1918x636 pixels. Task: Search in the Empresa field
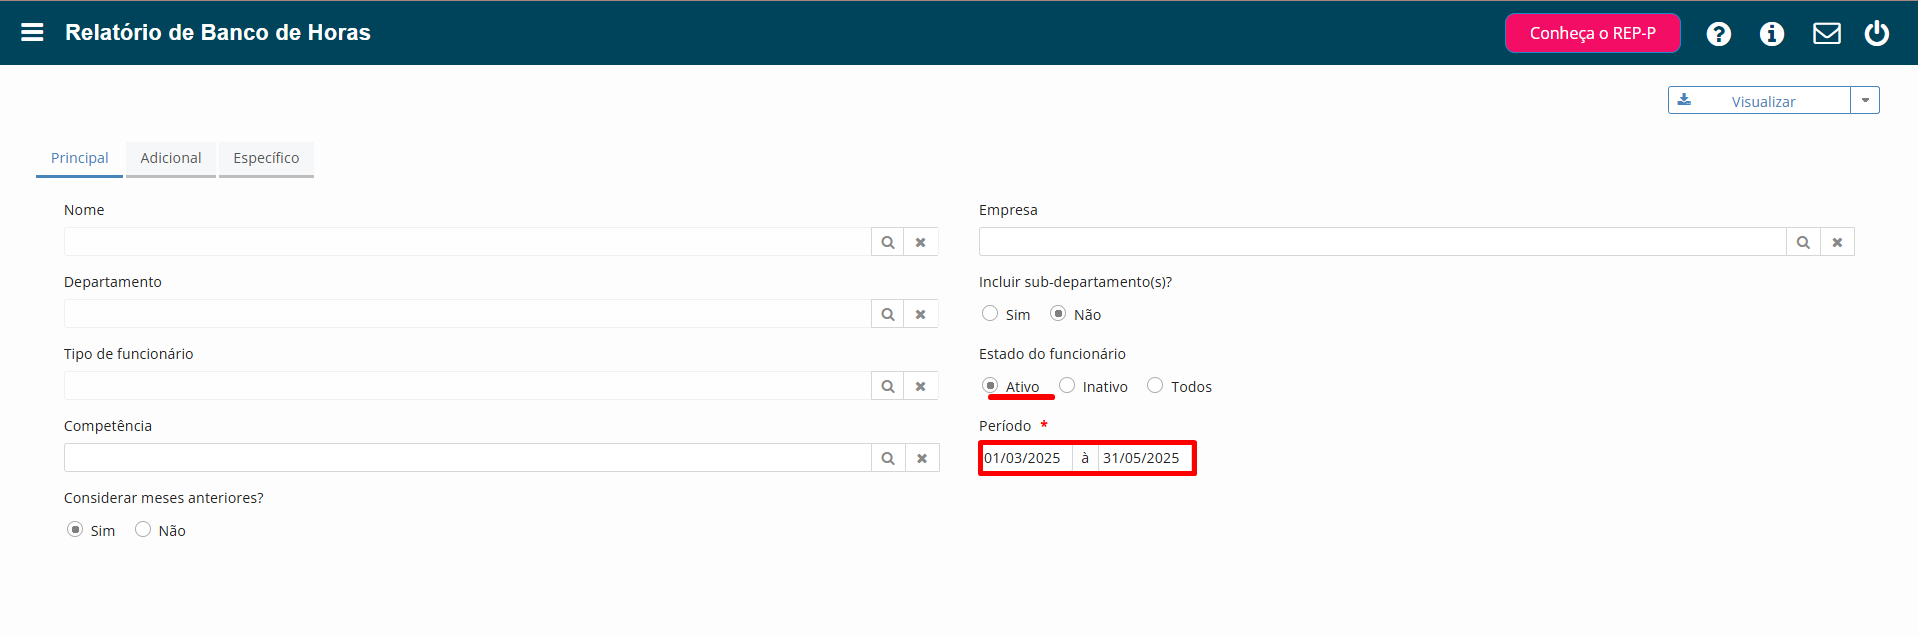coord(1803,242)
